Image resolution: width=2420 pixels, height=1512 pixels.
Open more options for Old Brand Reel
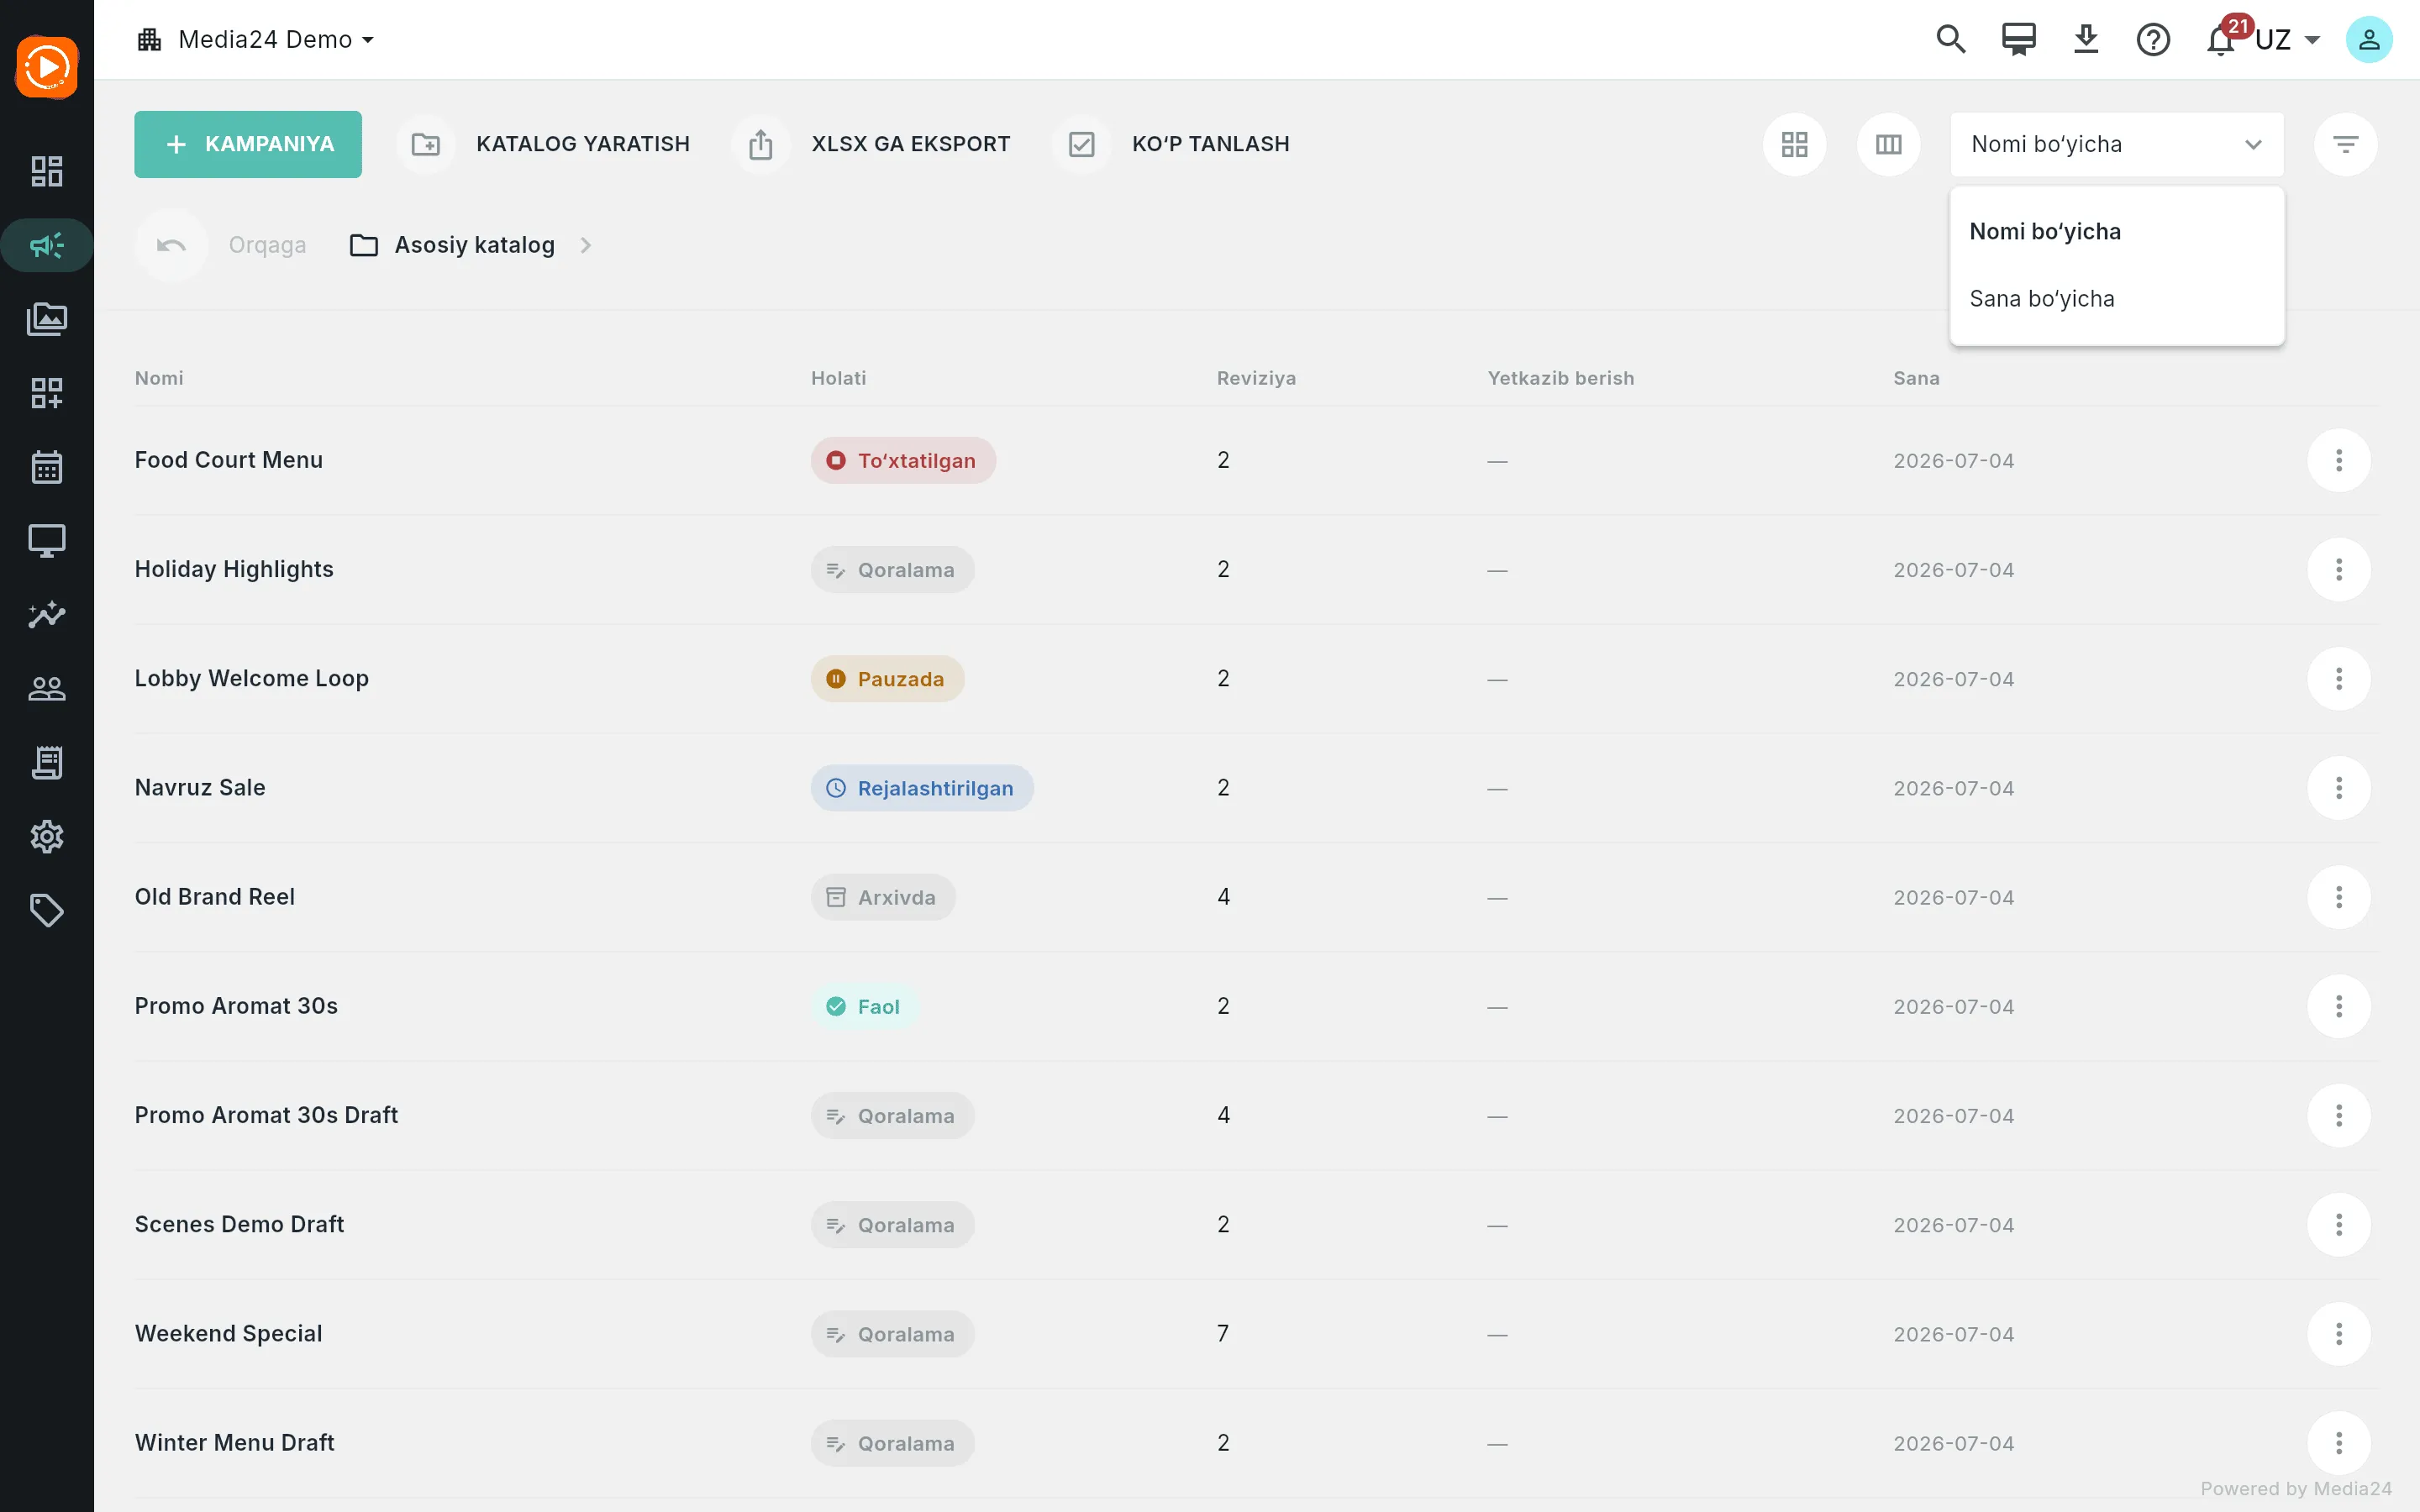(x=2338, y=896)
